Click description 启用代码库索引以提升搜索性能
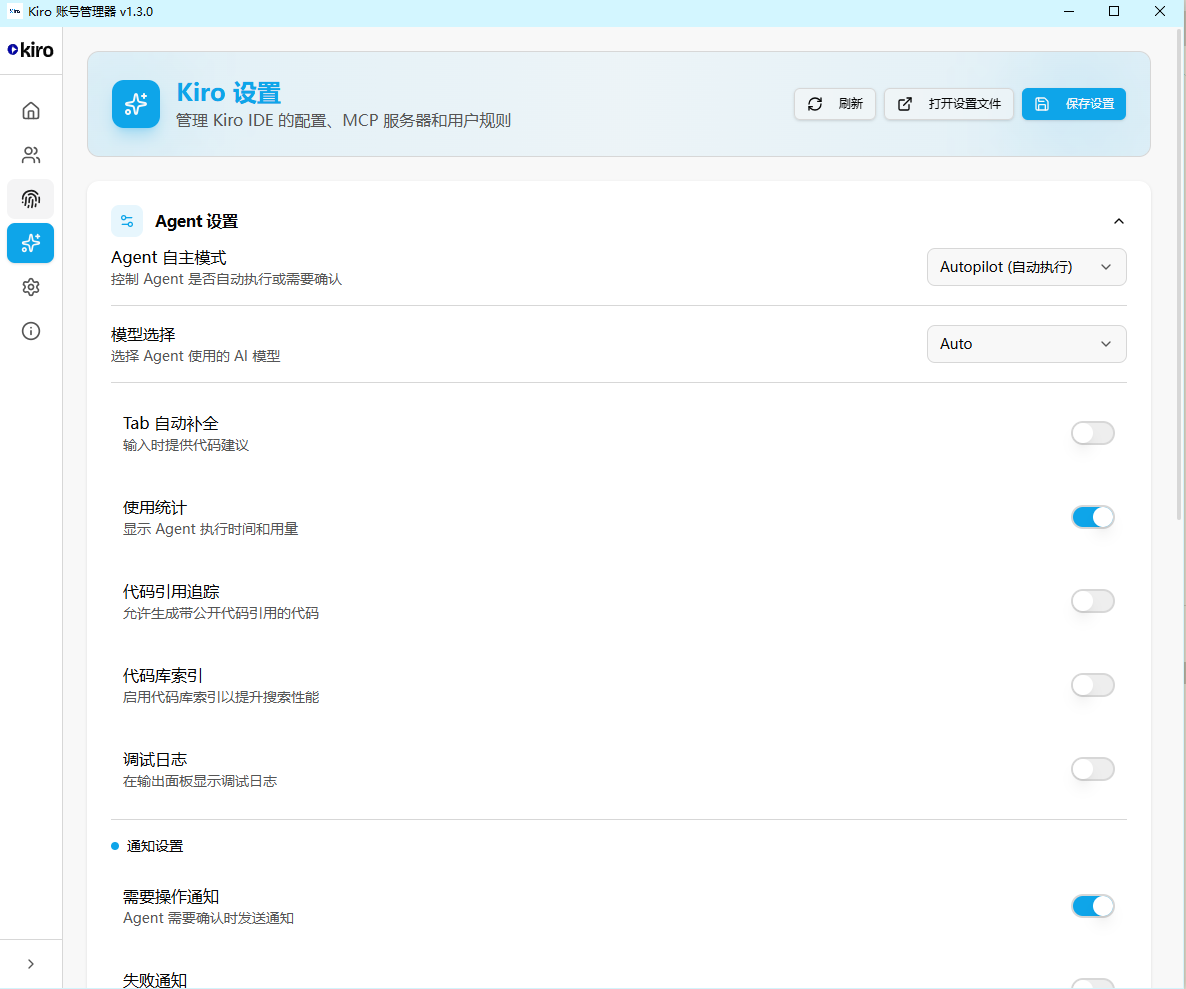 pos(221,697)
